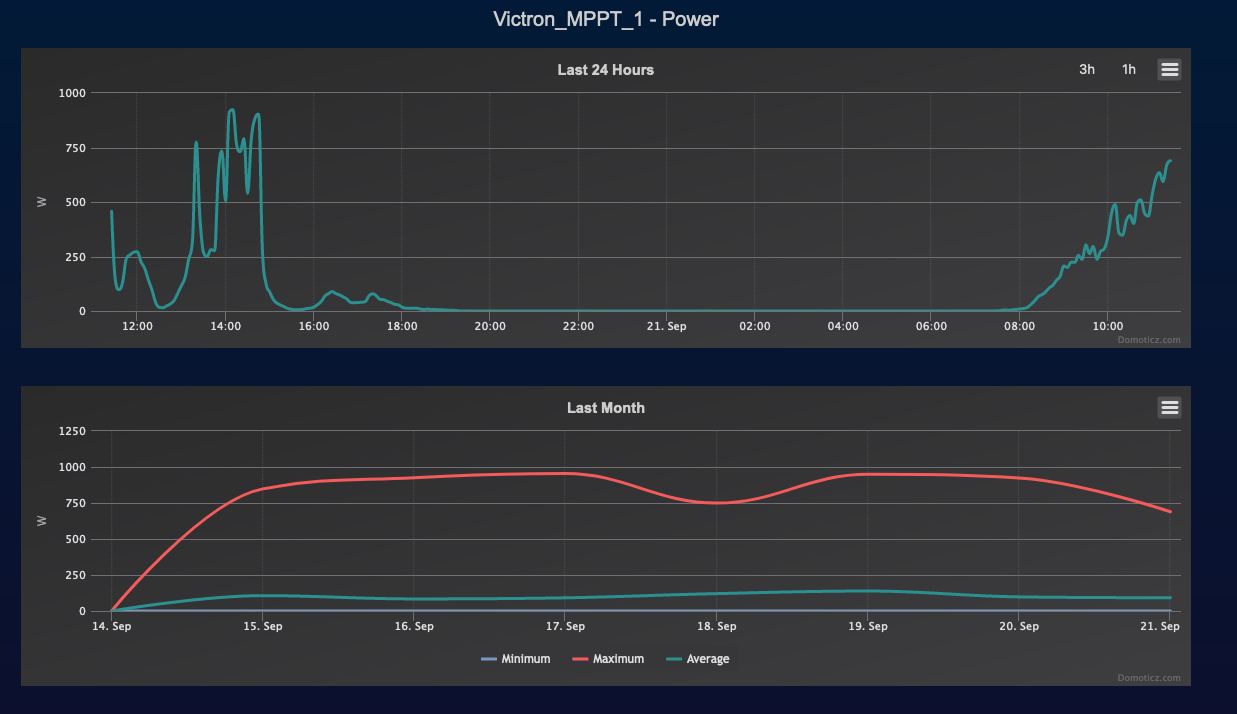Viewport: 1237px width, 714px height.
Task: Click the blue Minimum legend line marker
Action: coord(488,659)
